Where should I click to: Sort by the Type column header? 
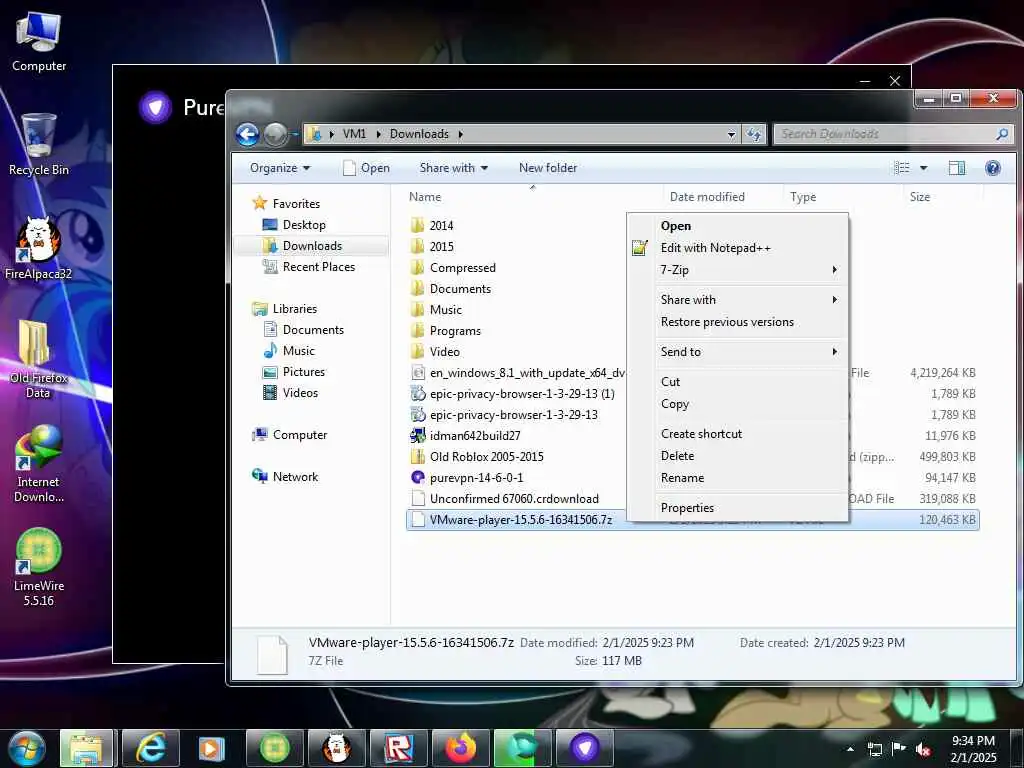click(843, 197)
